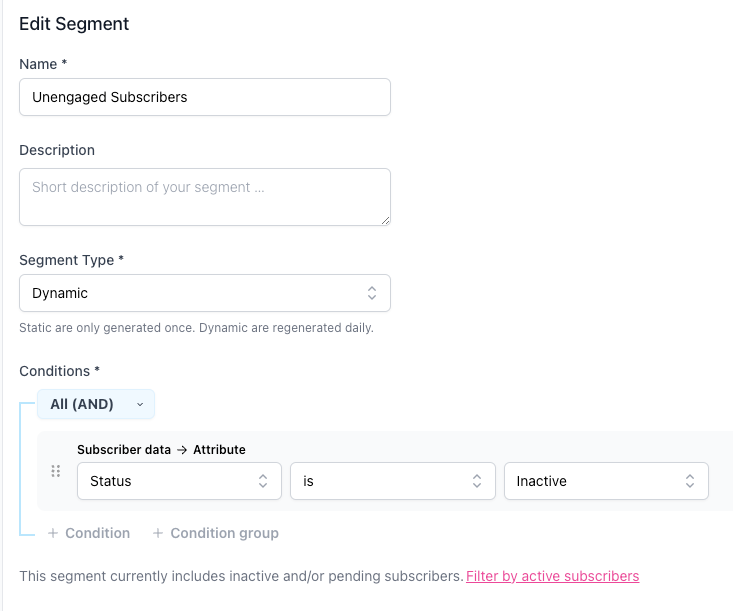Focus the Name field containing Unengaged Subscribers
Image resolution: width=733 pixels, height=611 pixels.
tap(204, 97)
